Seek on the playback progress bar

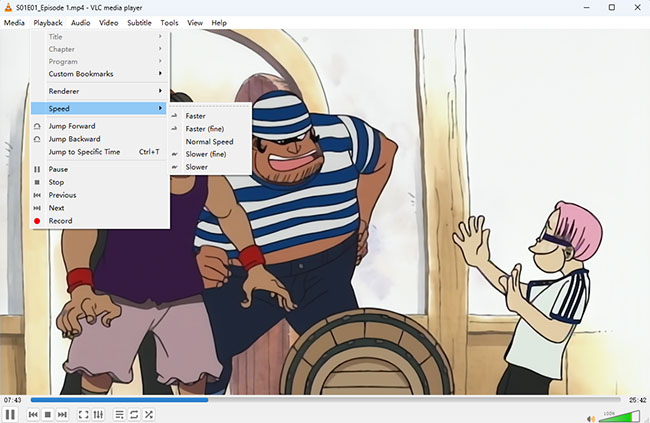(x=325, y=400)
